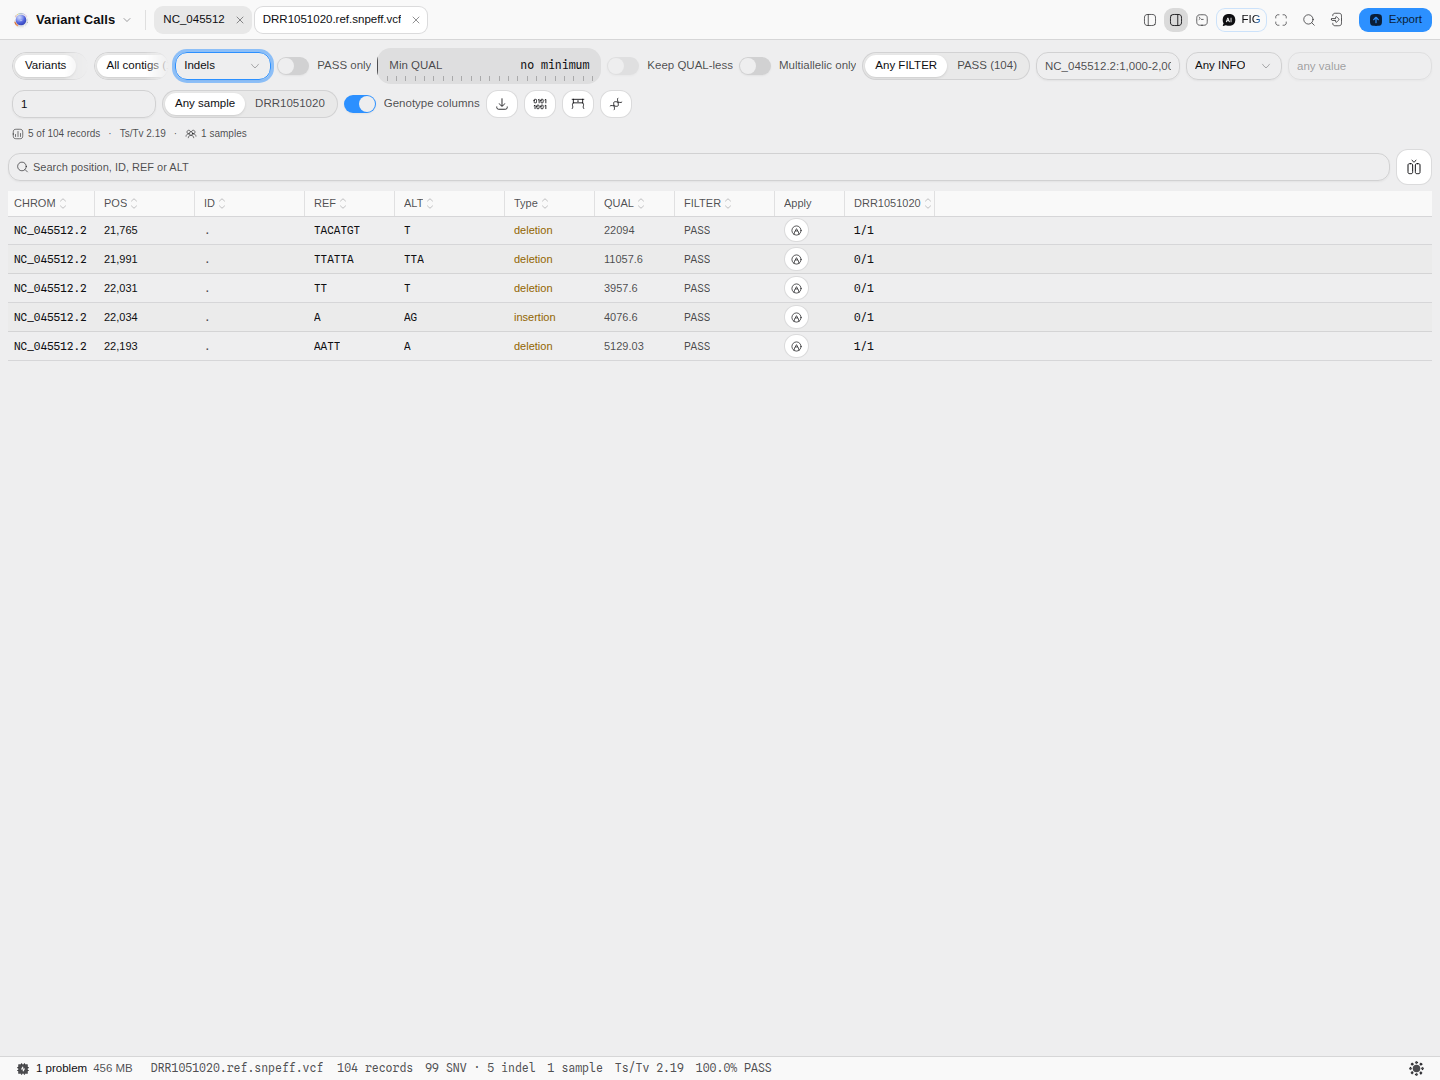Choose the All contigs filter
Image resolution: width=1440 pixels, height=1080 pixels.
point(132,66)
